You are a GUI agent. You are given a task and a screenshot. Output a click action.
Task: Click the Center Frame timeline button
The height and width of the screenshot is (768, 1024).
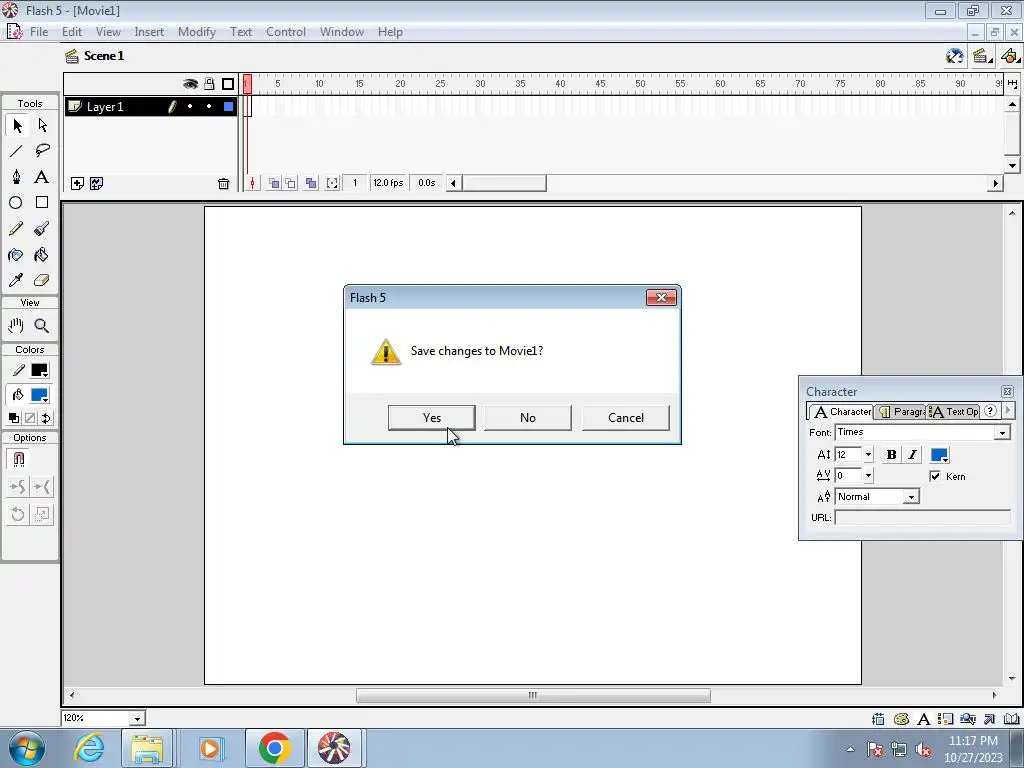point(253,184)
